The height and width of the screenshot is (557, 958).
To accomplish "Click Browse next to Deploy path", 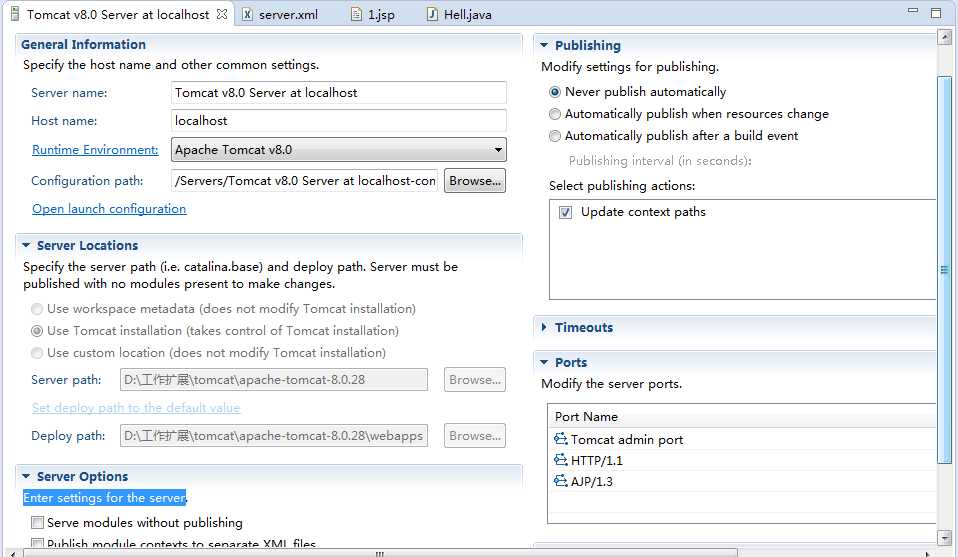I will pos(475,436).
